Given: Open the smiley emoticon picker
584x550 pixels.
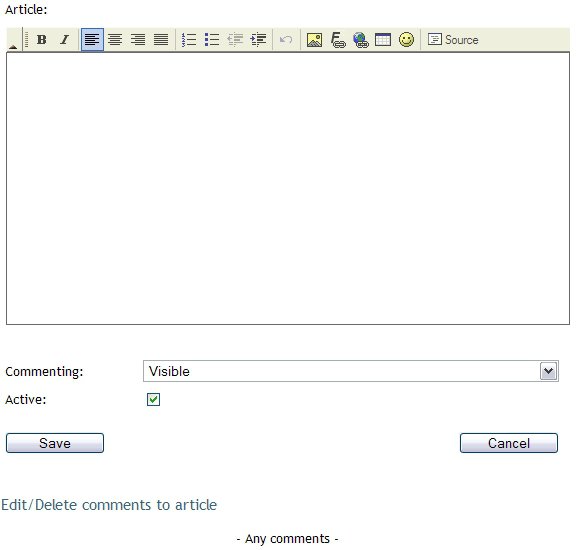Looking at the screenshot, I should click(x=406, y=39).
